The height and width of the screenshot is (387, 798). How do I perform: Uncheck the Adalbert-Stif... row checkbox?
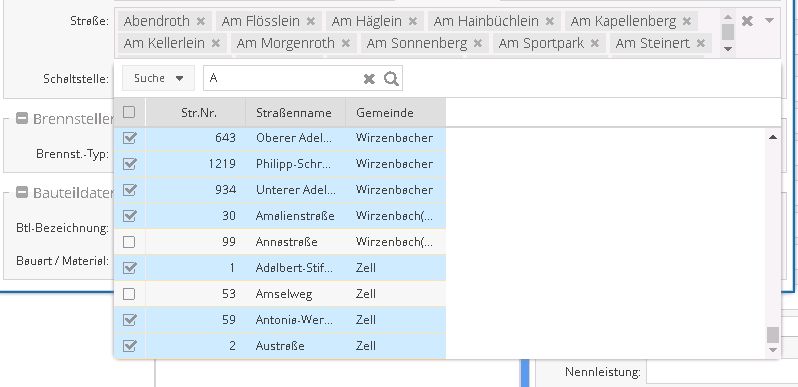[x=129, y=268]
